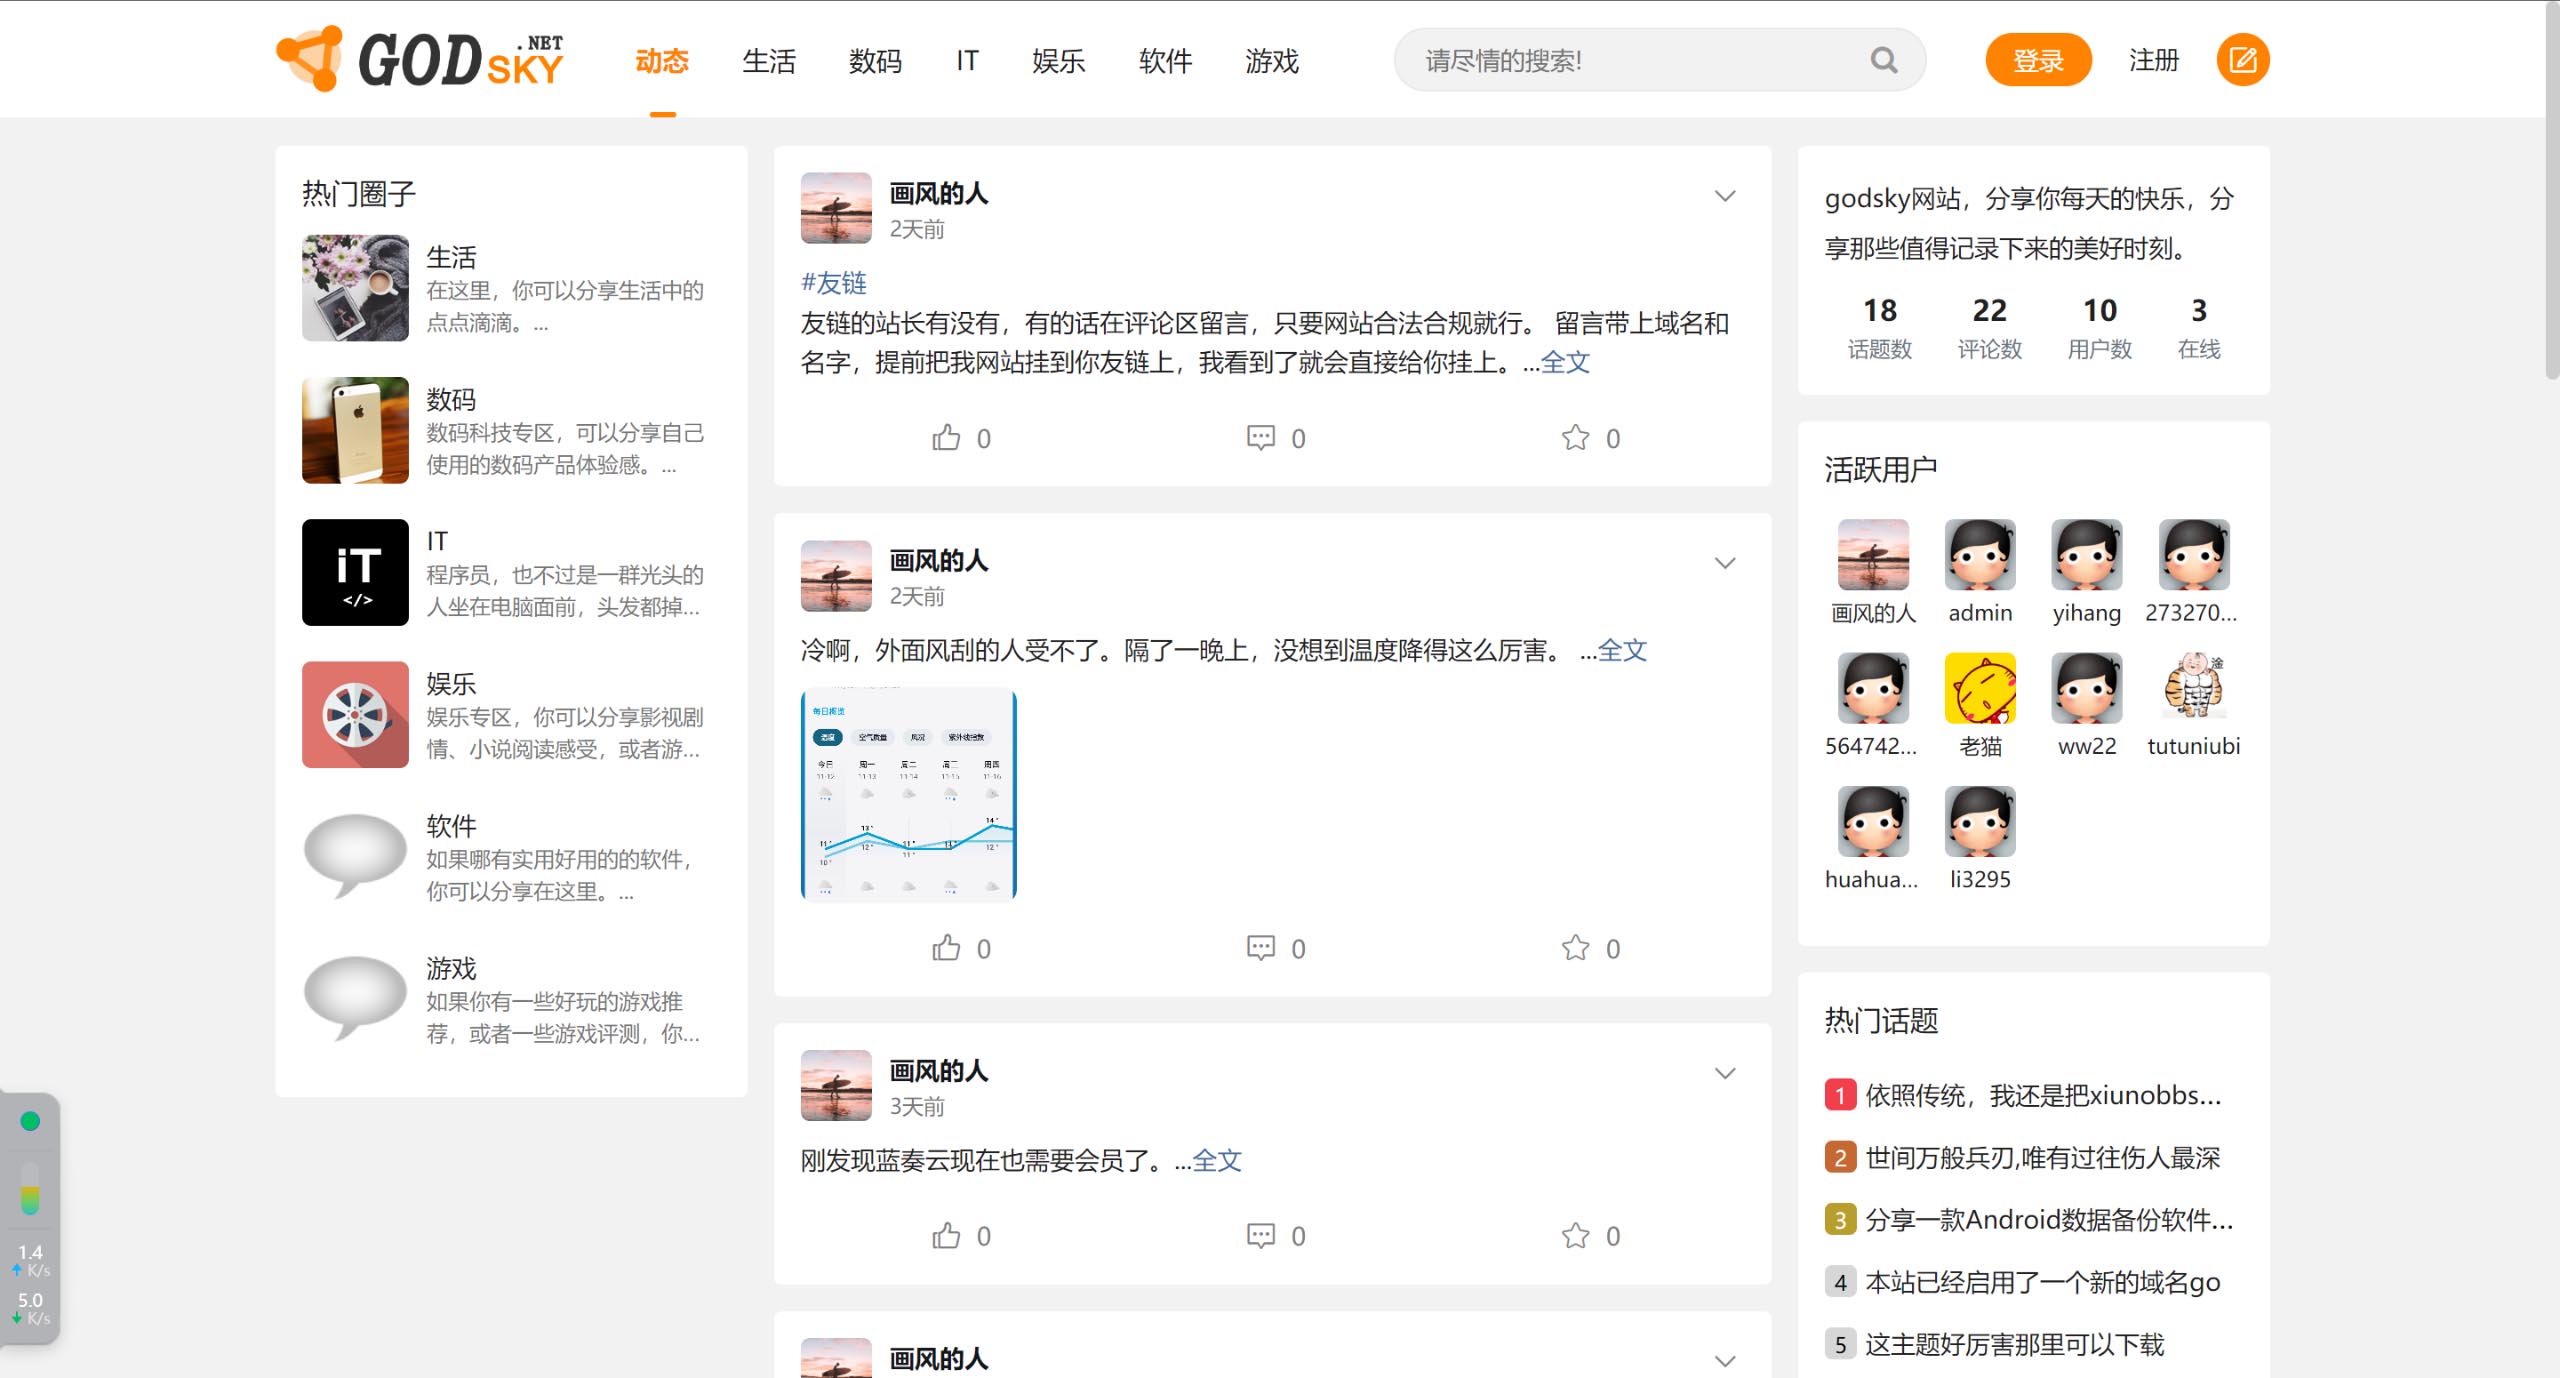Click the 注册 link
The height and width of the screenshot is (1378, 2560).
click(2153, 60)
